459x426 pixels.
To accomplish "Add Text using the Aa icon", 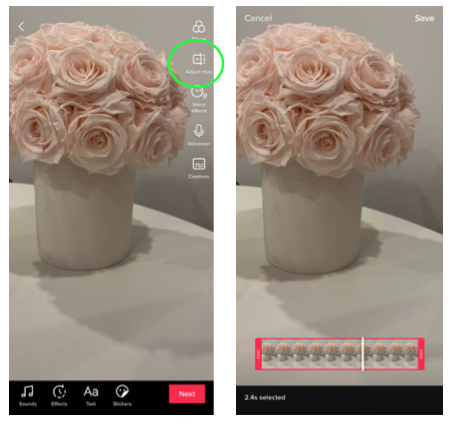I will coord(91,396).
